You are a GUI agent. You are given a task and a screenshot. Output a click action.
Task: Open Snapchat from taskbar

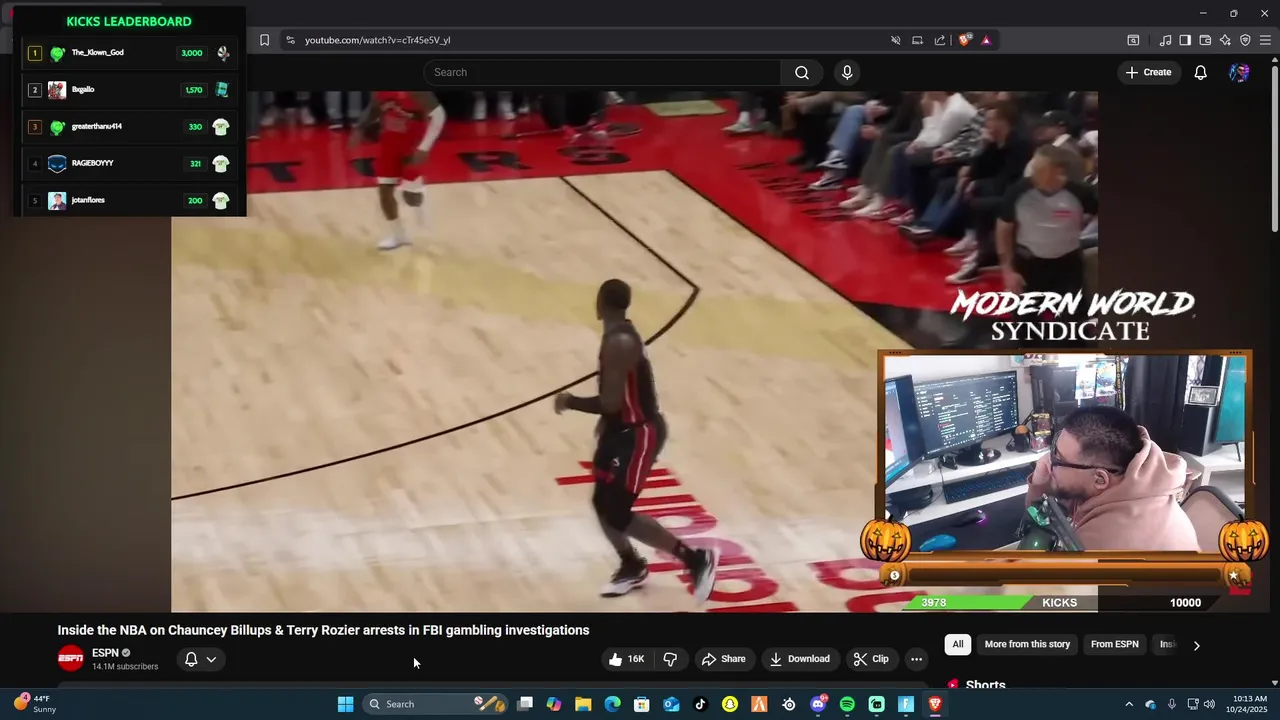730,704
